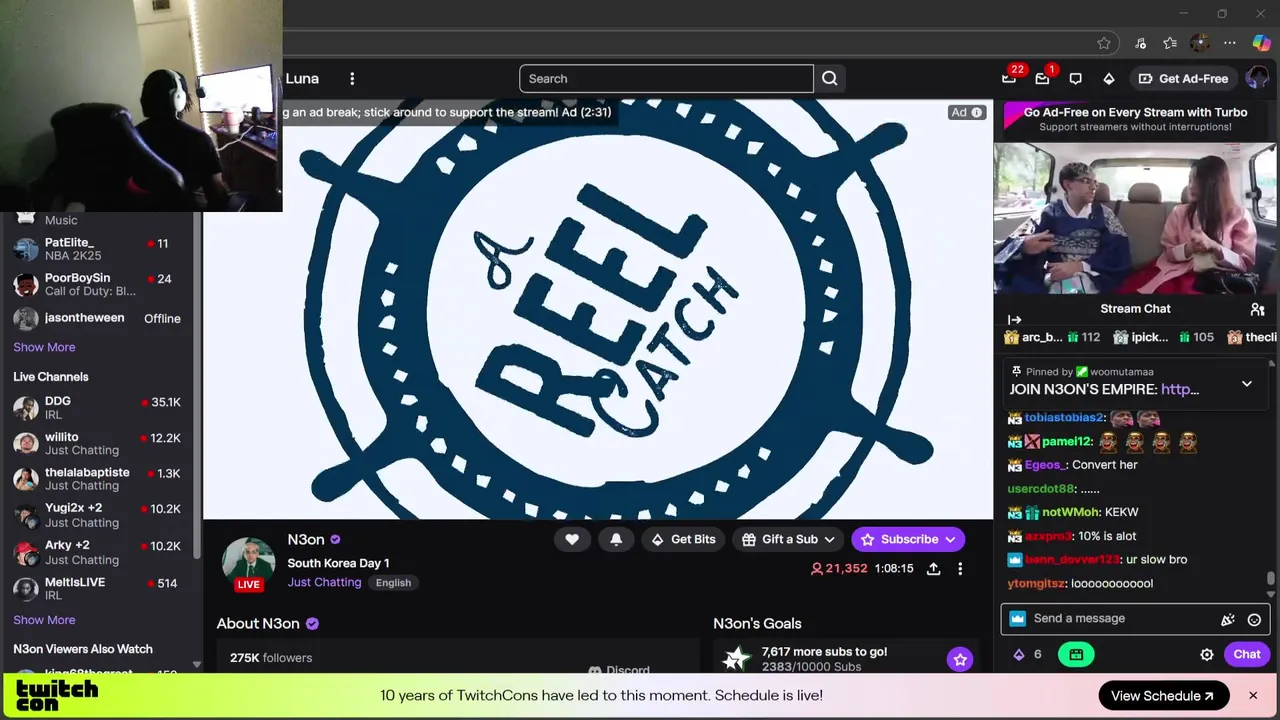Click the English language tag
Viewport: 1280px width, 720px height.
coord(393,583)
